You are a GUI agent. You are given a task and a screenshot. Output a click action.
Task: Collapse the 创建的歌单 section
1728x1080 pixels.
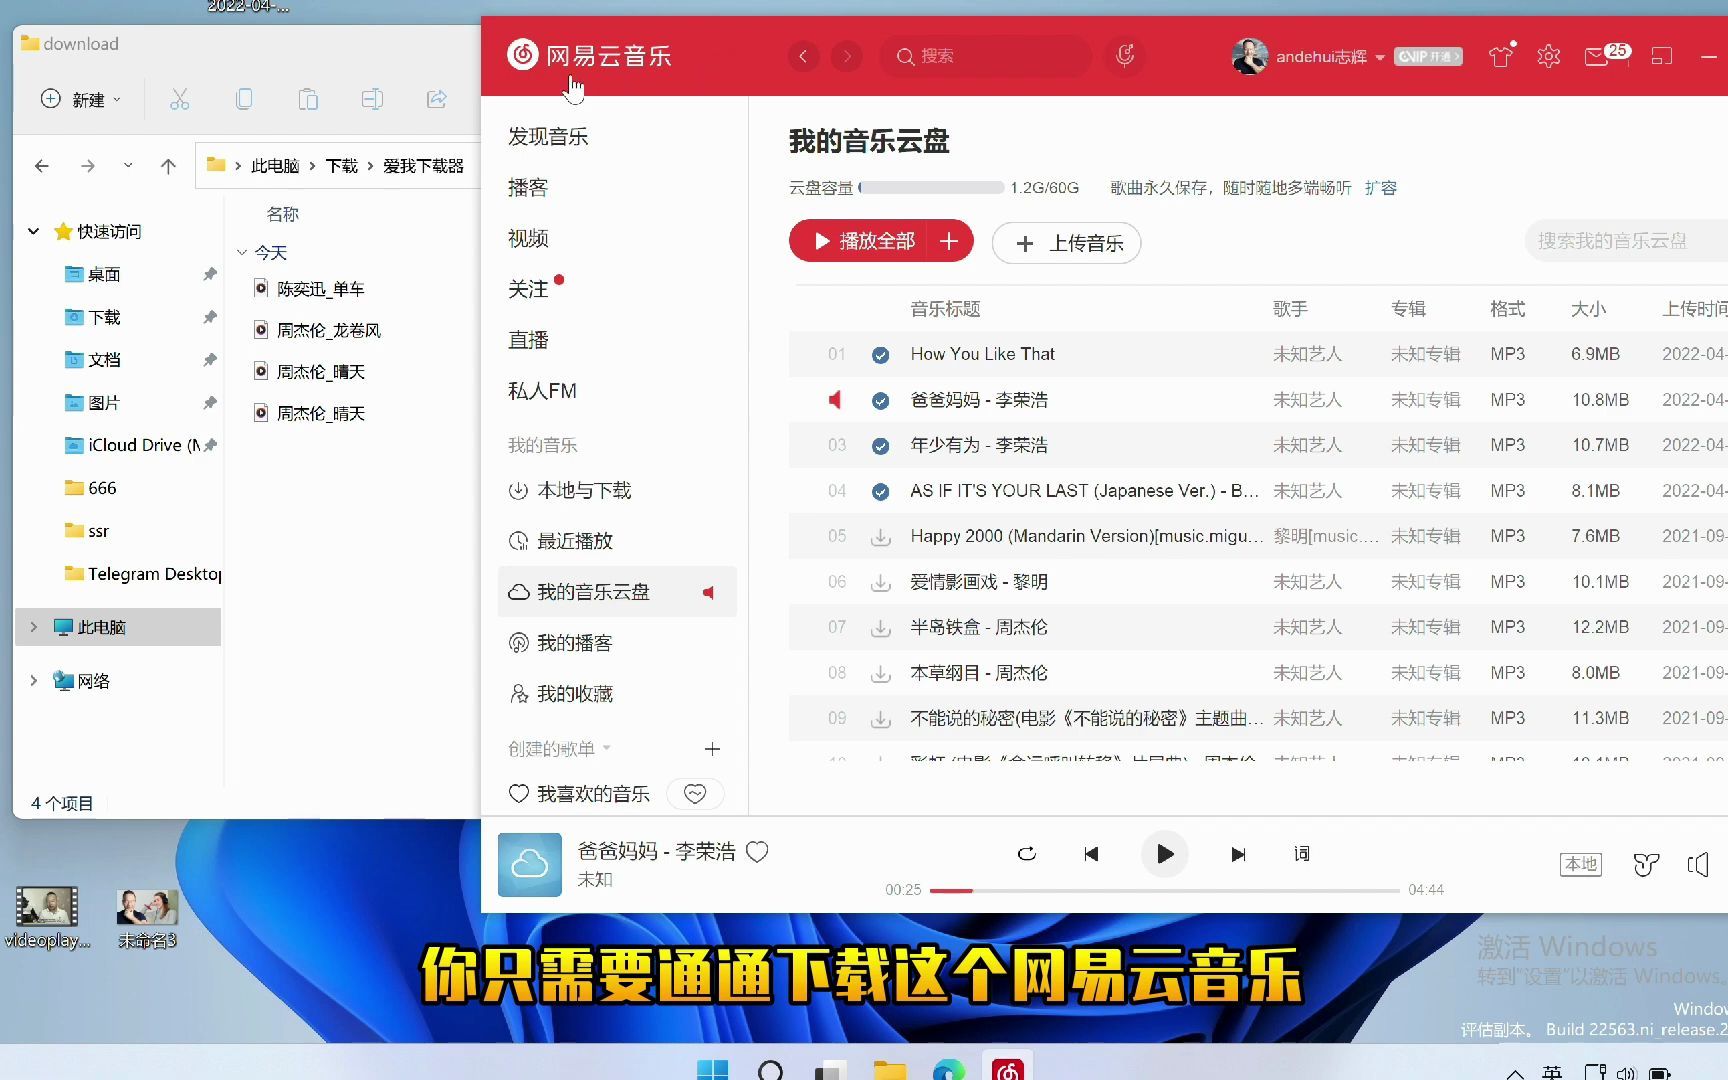click(x=559, y=748)
